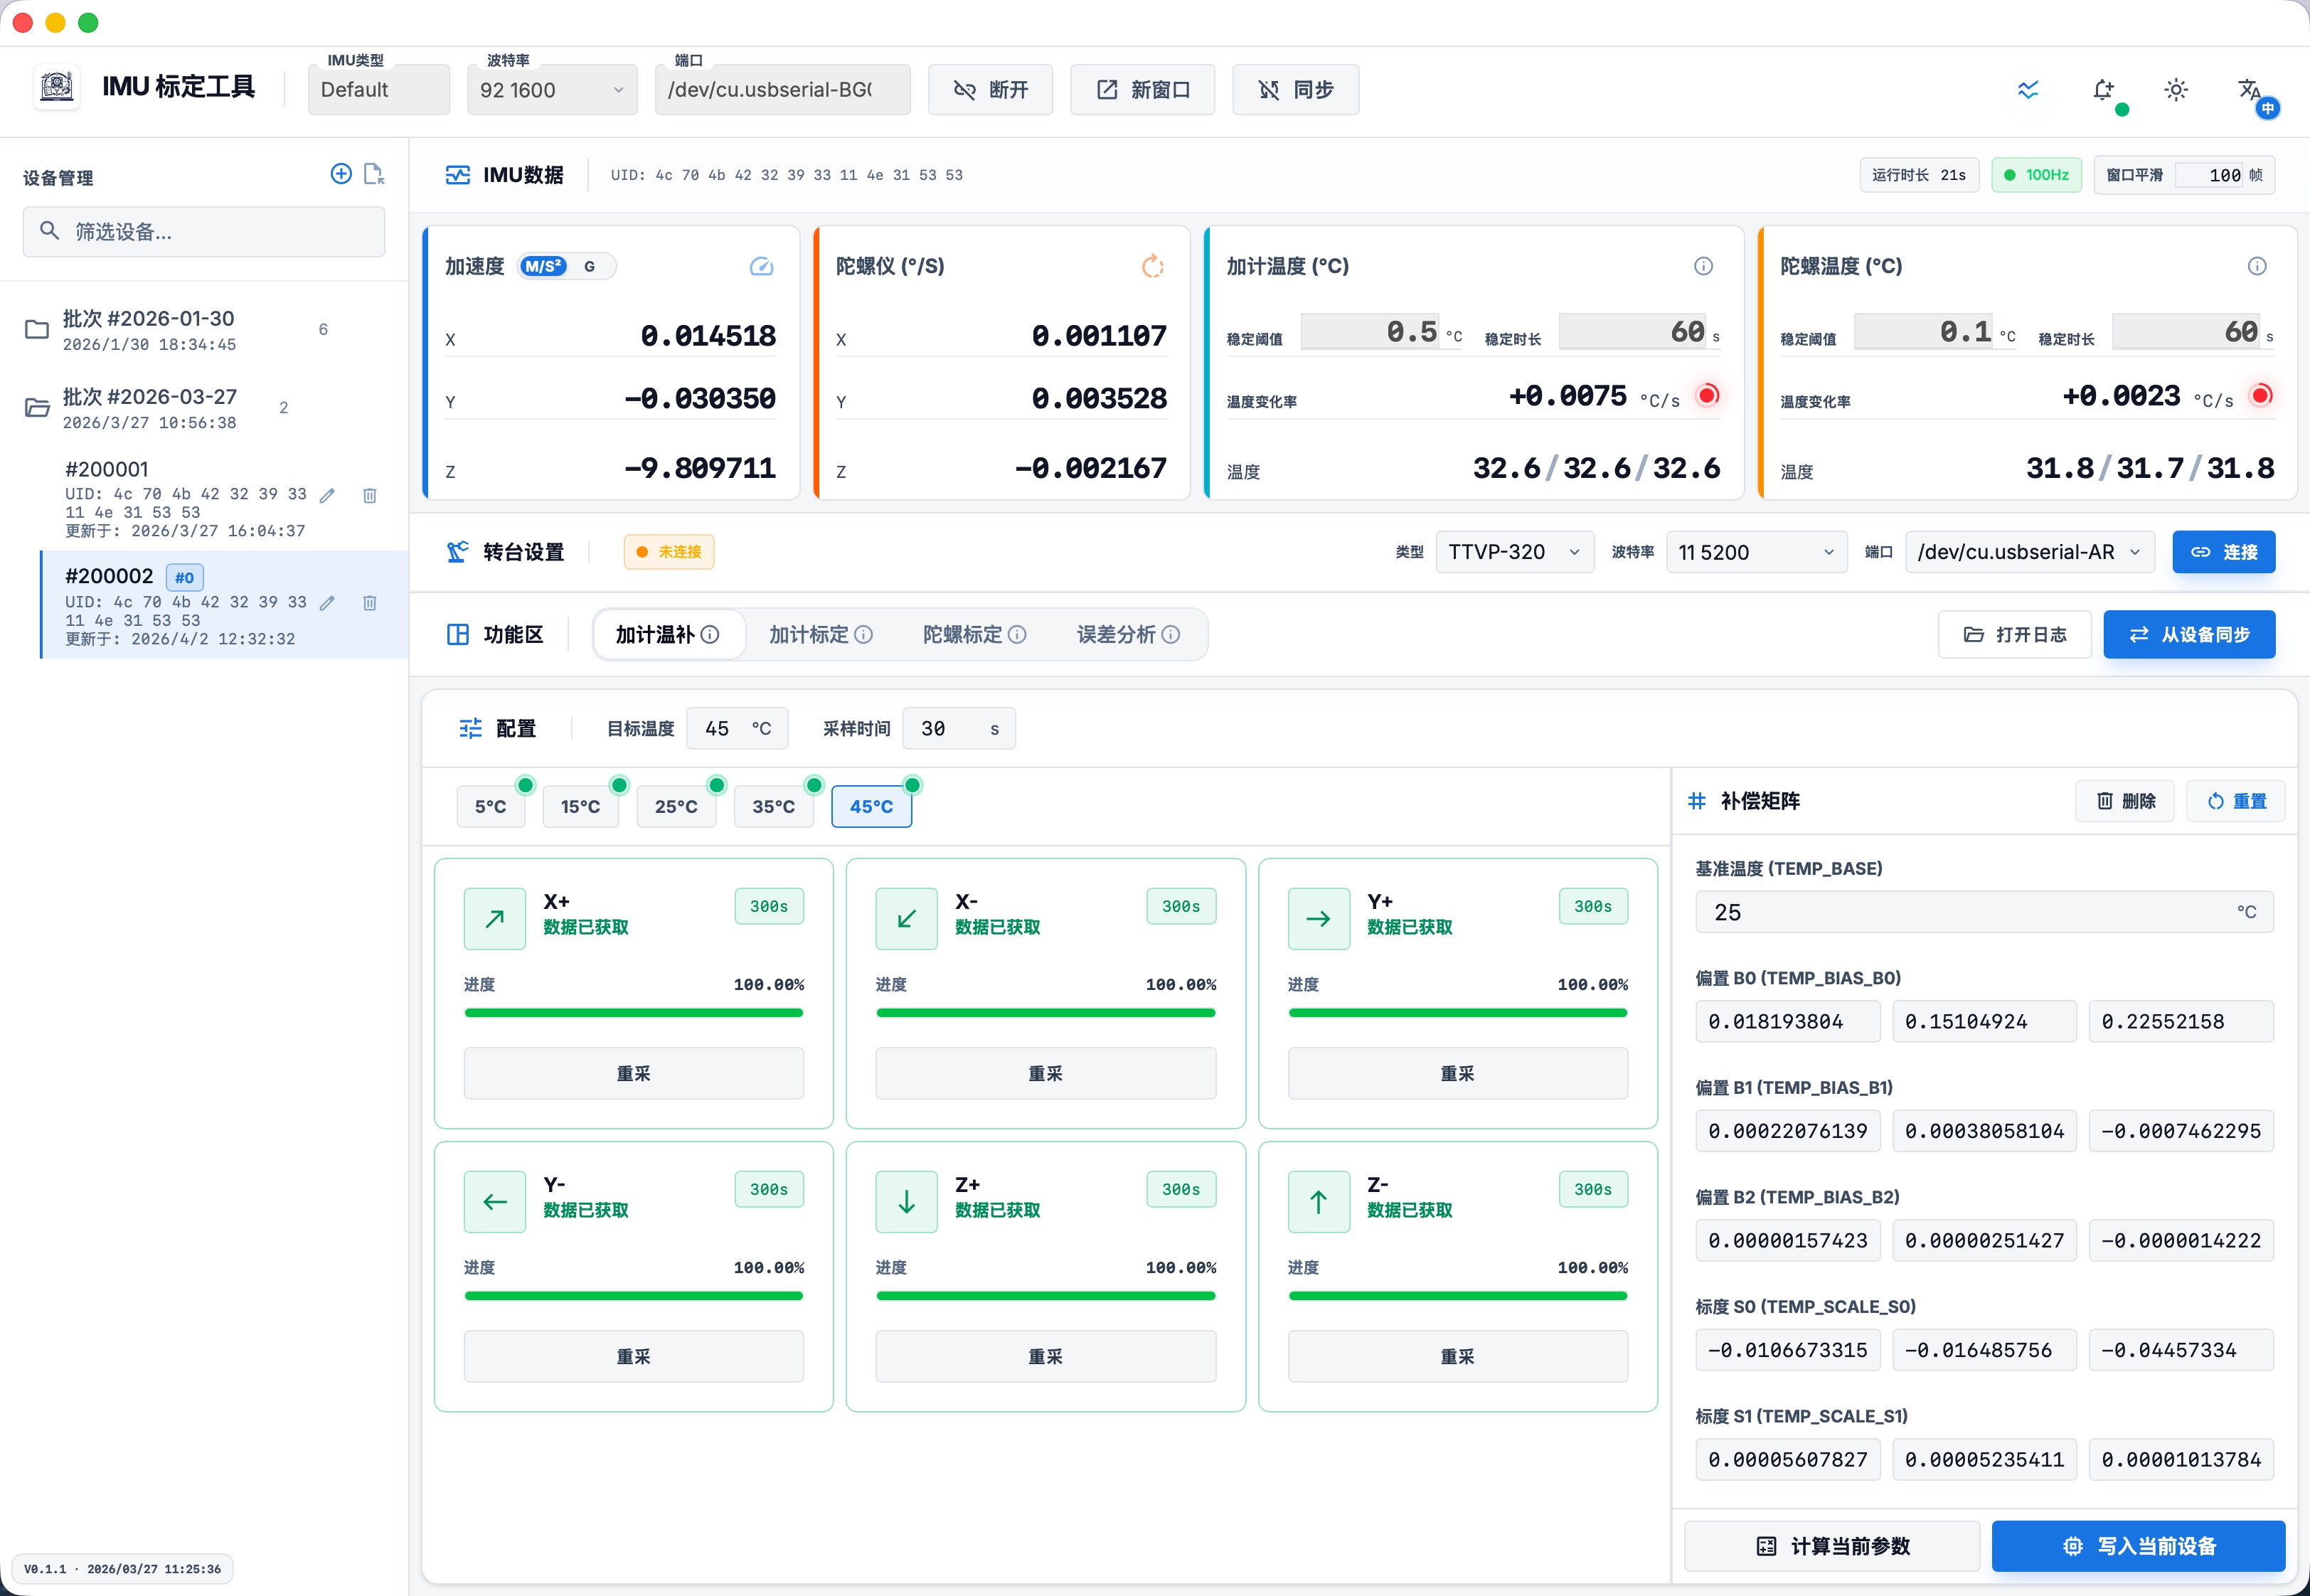This screenshot has height=1596, width=2310.
Task: Select device #200001 in the list
Action: tap(224, 498)
